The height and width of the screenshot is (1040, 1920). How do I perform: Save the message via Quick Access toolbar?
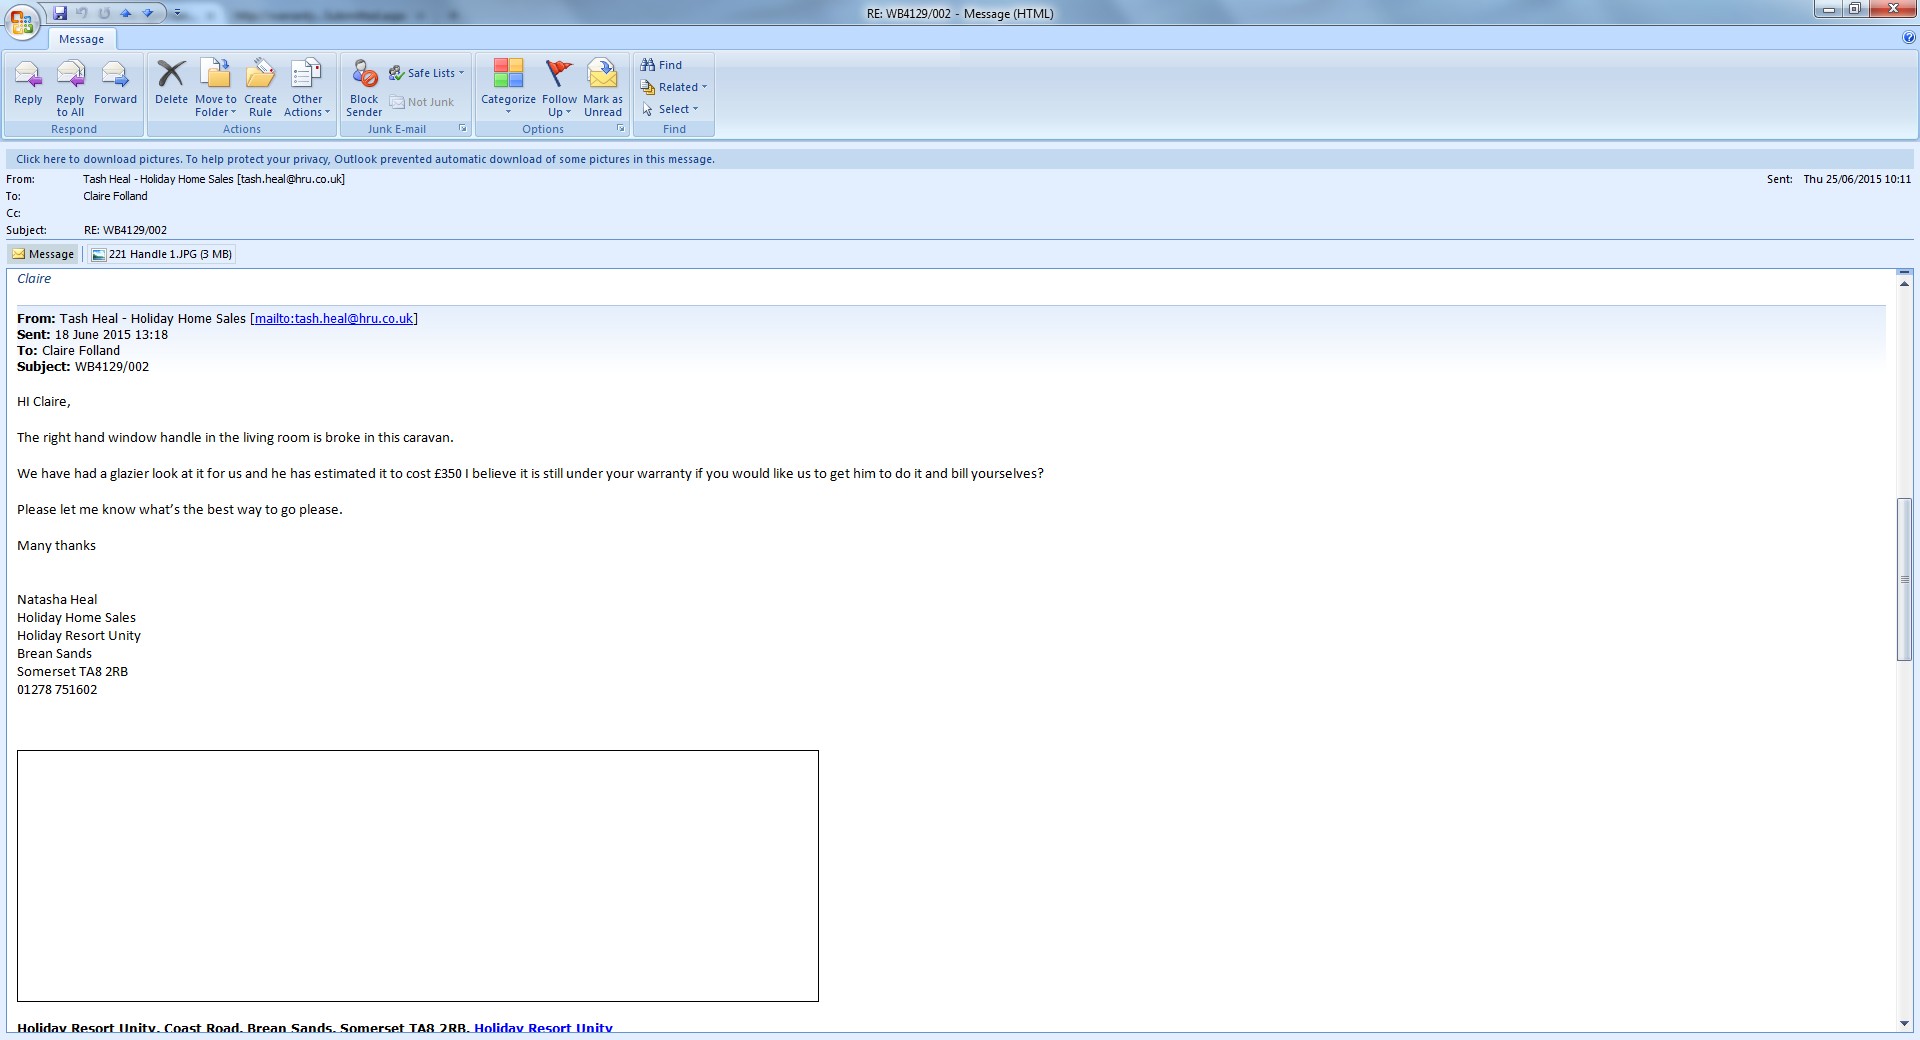coord(60,13)
